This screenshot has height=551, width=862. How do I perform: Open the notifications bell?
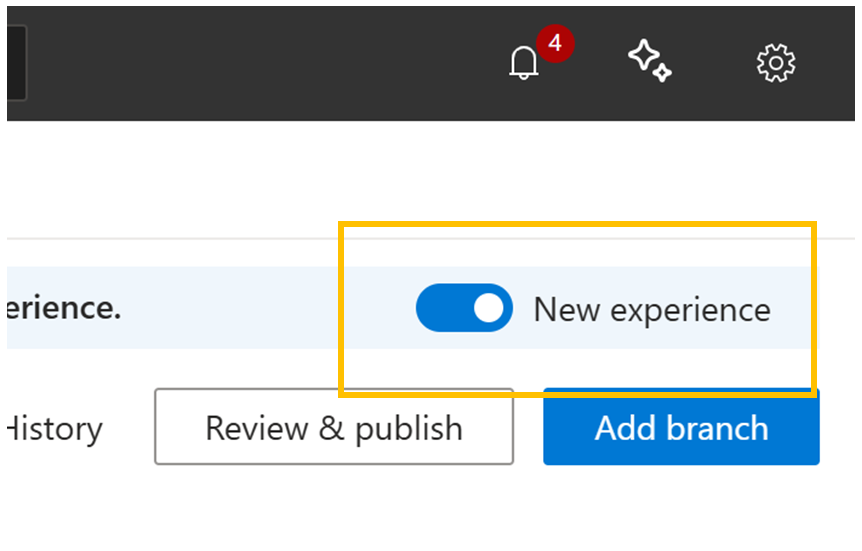[523, 64]
